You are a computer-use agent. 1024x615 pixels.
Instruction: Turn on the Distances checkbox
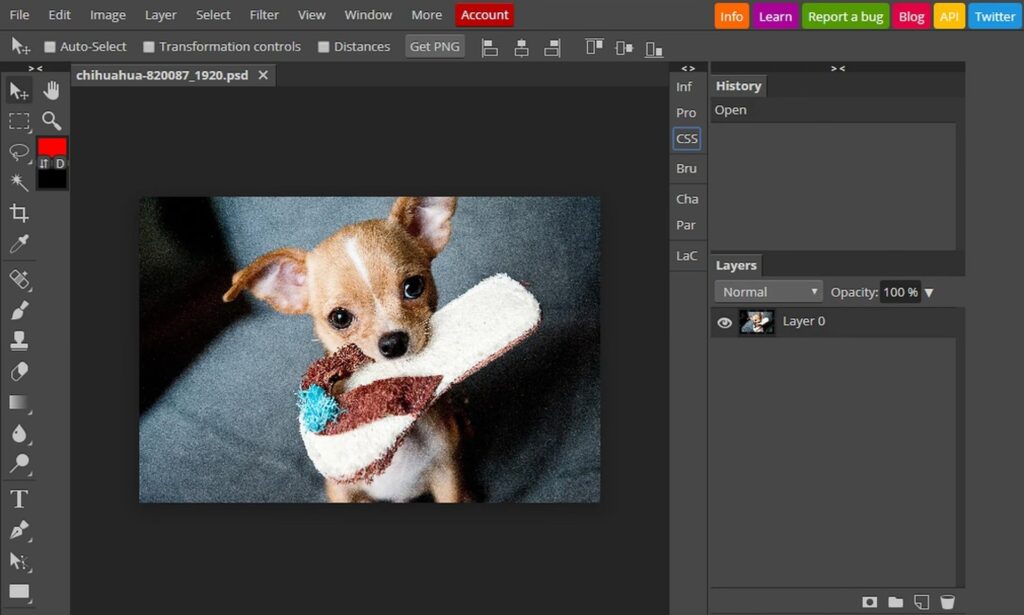[323, 47]
